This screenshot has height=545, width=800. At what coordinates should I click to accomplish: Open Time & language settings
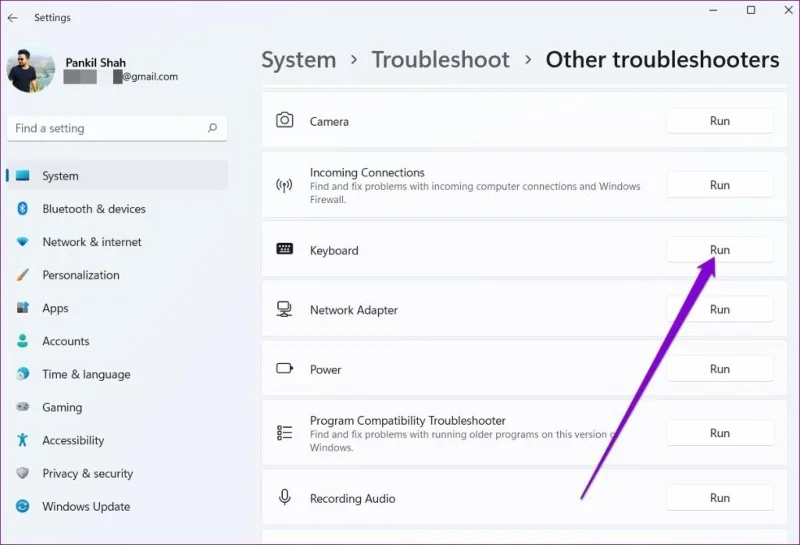tap(117, 374)
